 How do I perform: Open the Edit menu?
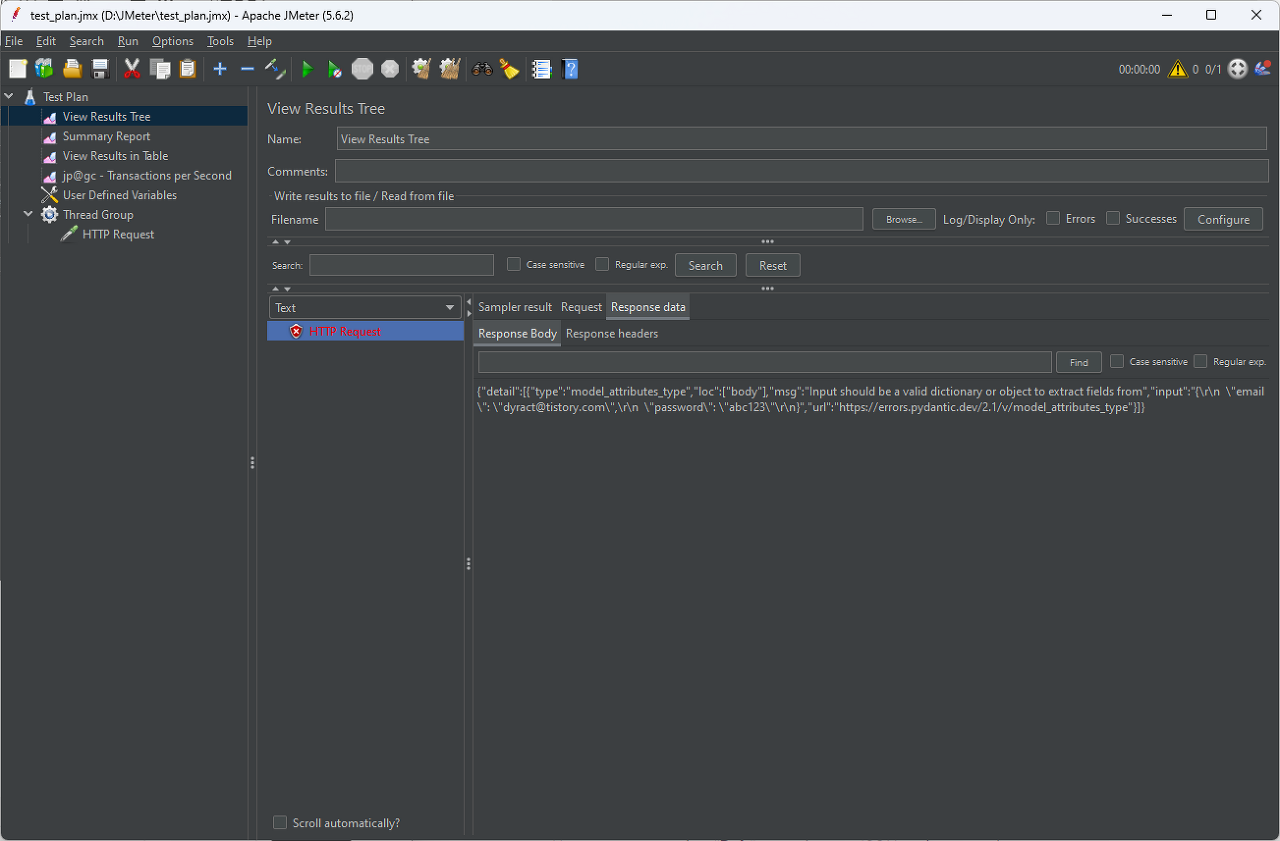coord(46,41)
